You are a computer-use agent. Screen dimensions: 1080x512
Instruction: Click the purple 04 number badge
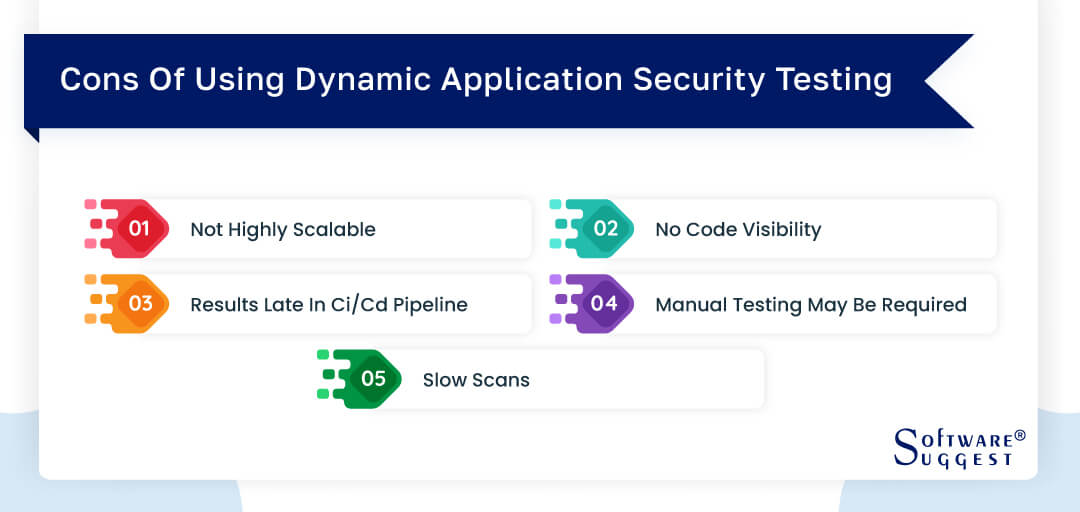(x=605, y=304)
